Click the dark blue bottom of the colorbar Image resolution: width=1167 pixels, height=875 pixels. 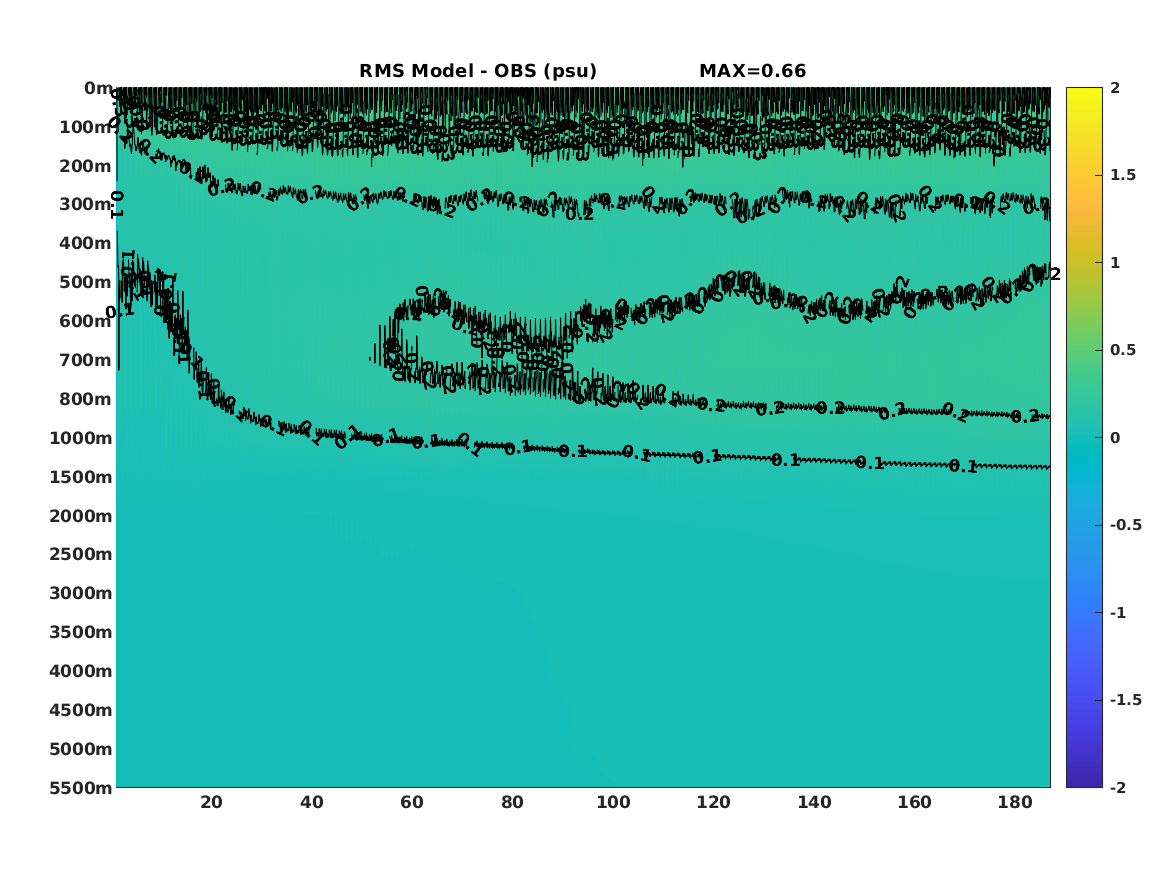click(1084, 780)
